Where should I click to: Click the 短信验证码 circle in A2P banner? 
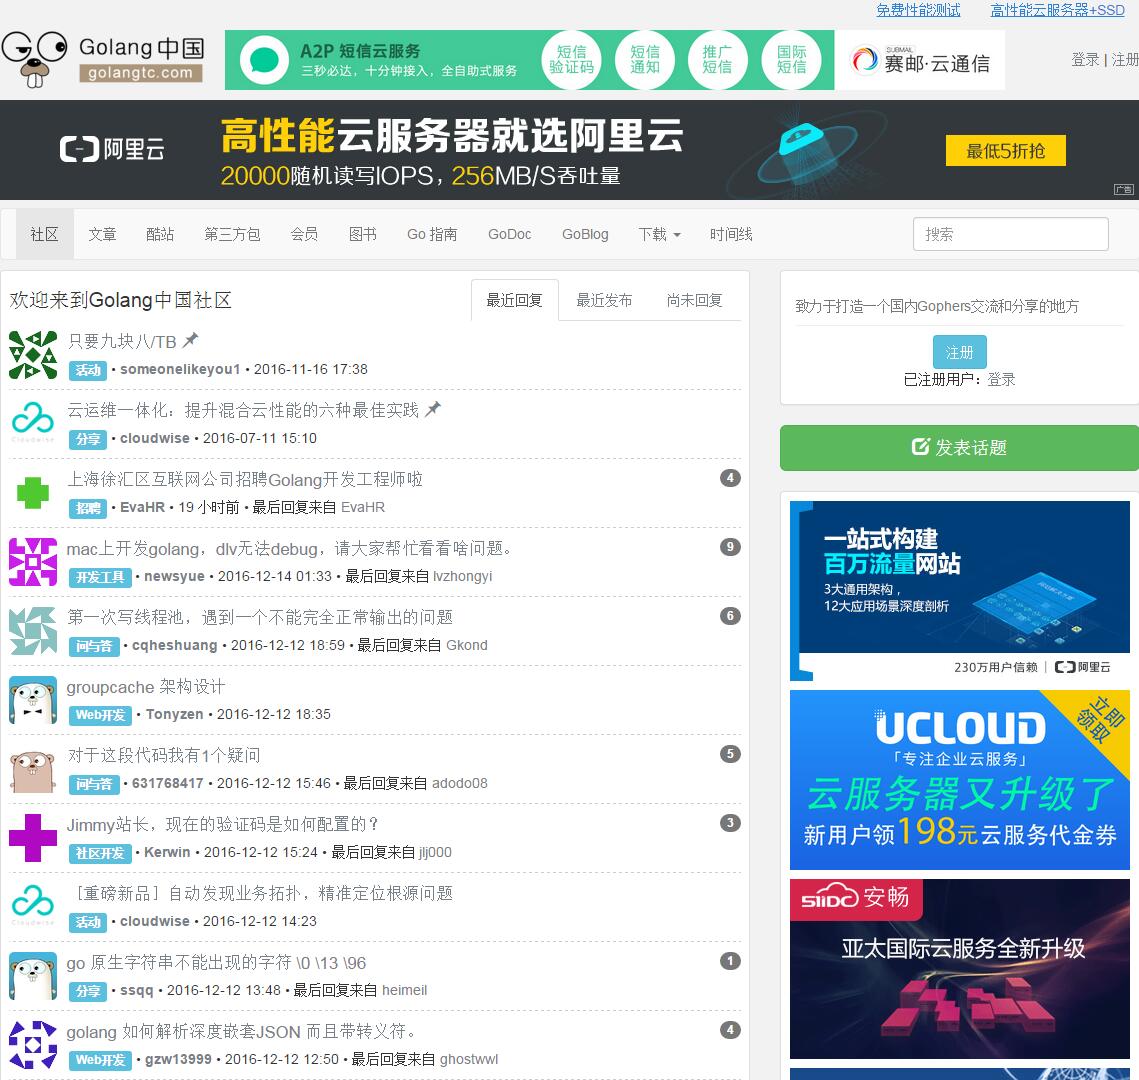[x=572, y=60]
